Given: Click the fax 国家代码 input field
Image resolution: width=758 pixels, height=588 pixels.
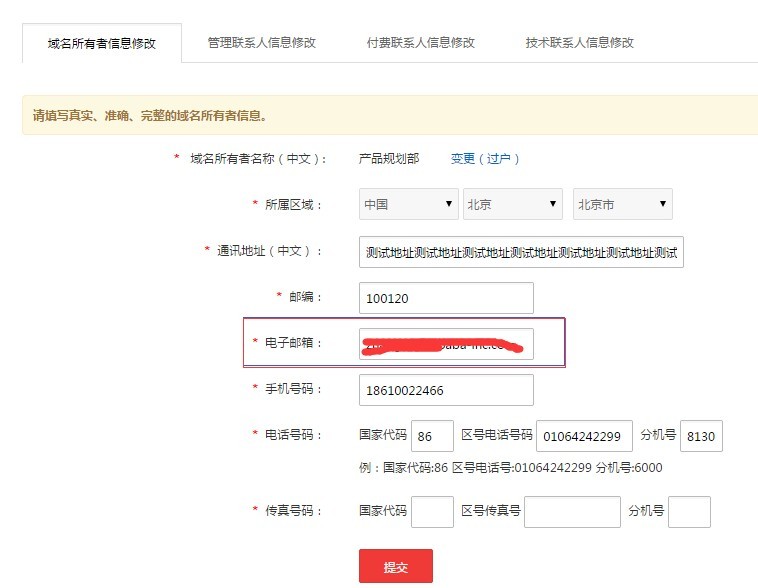Looking at the screenshot, I should [432, 511].
